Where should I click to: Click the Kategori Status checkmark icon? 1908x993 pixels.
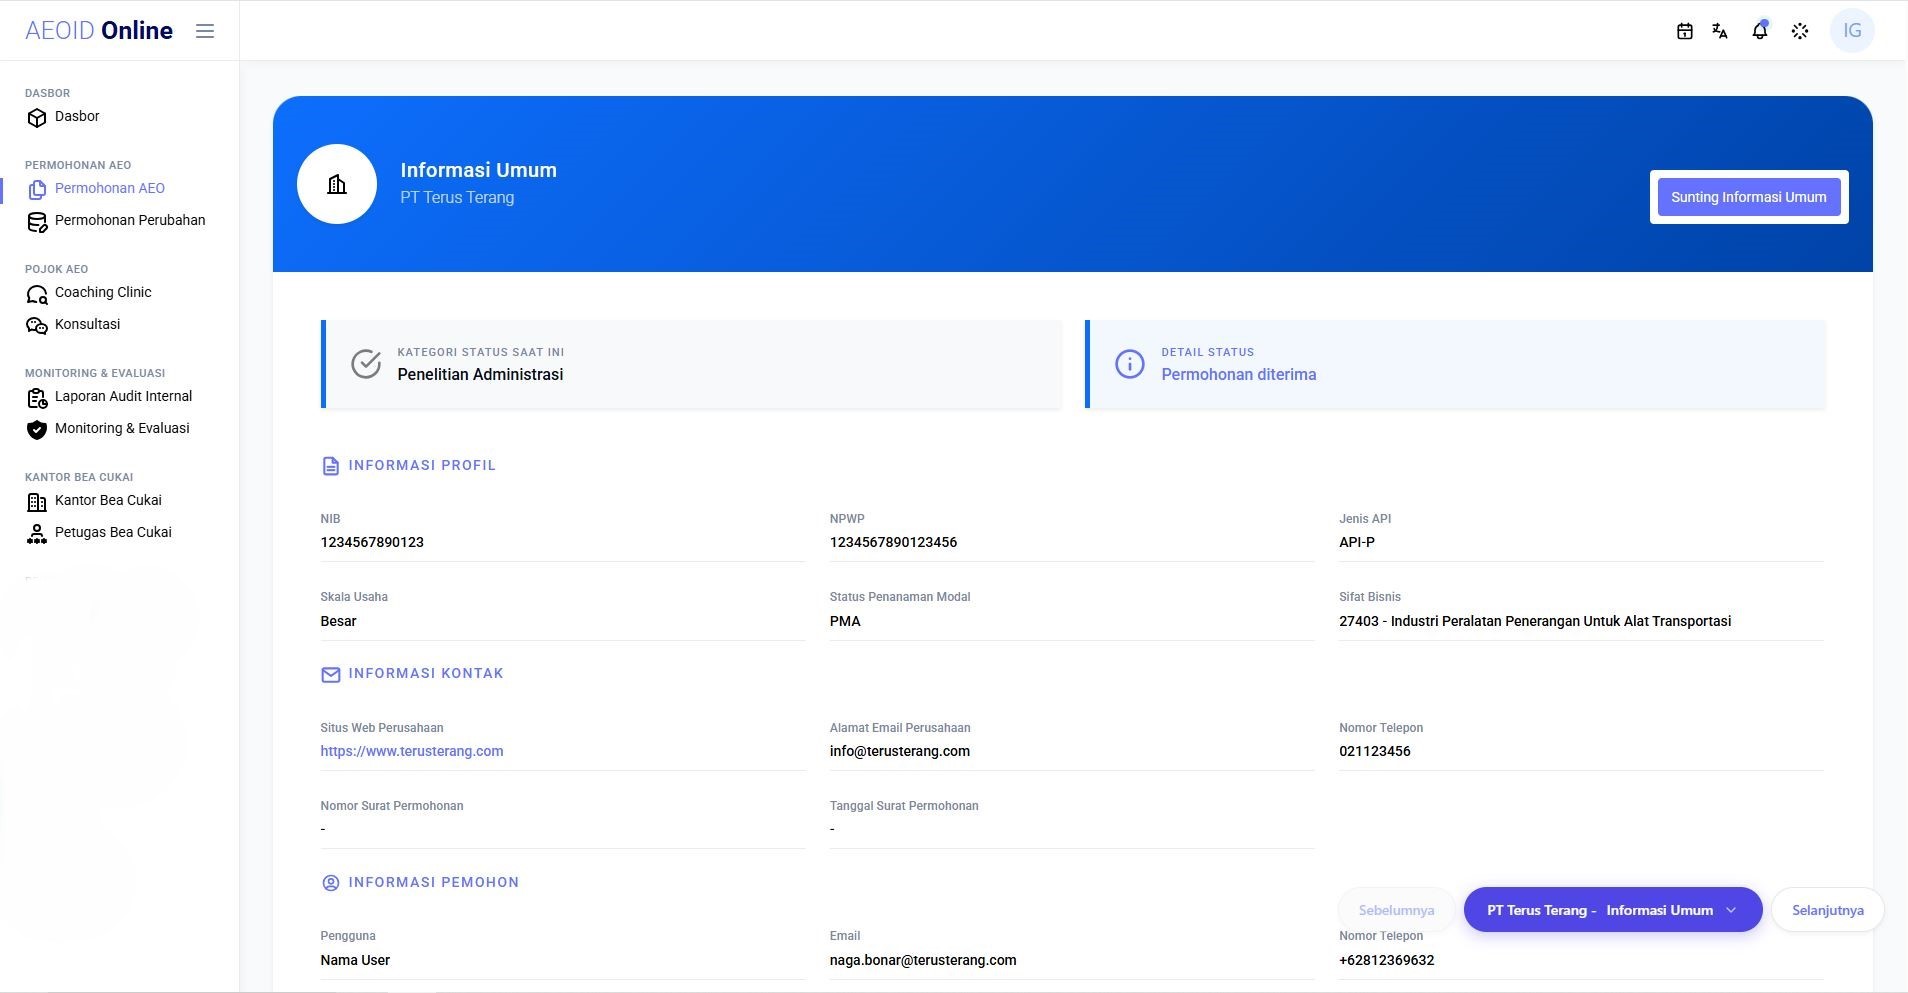[366, 364]
